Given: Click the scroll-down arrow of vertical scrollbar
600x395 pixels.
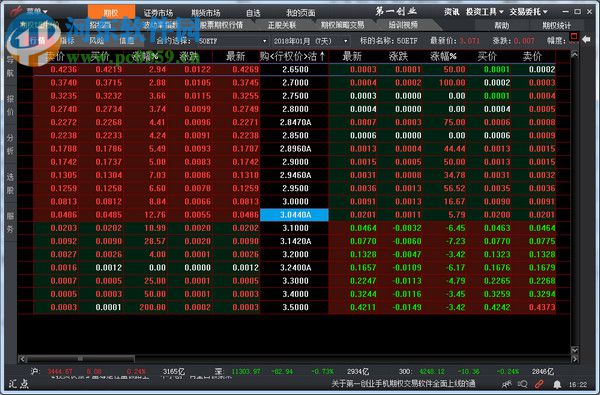Looking at the screenshot, I should click(574, 350).
